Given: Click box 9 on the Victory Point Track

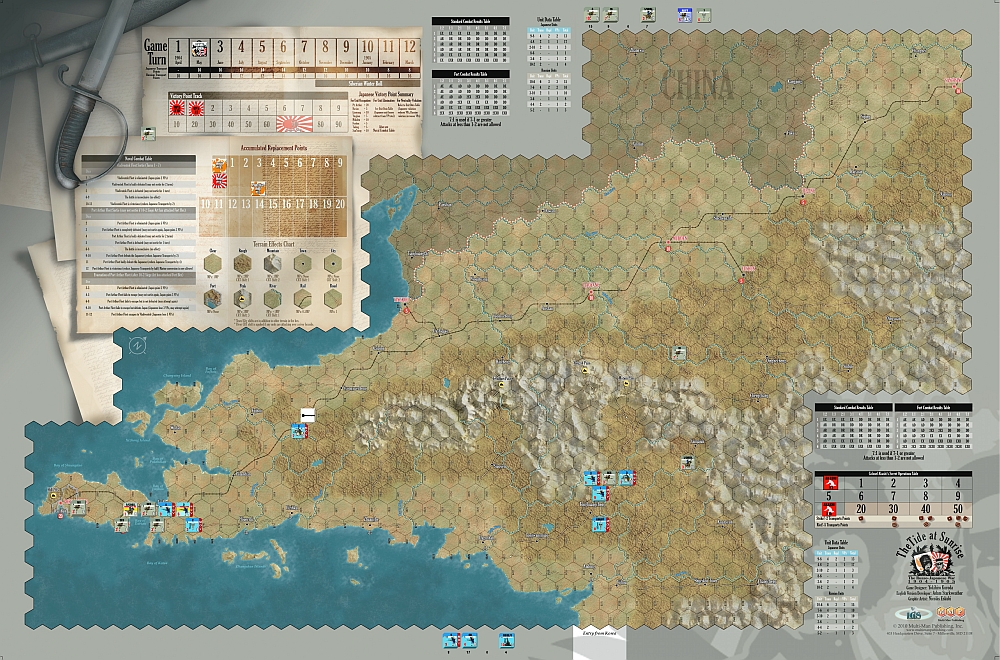Looking at the screenshot, I should coord(339,108).
